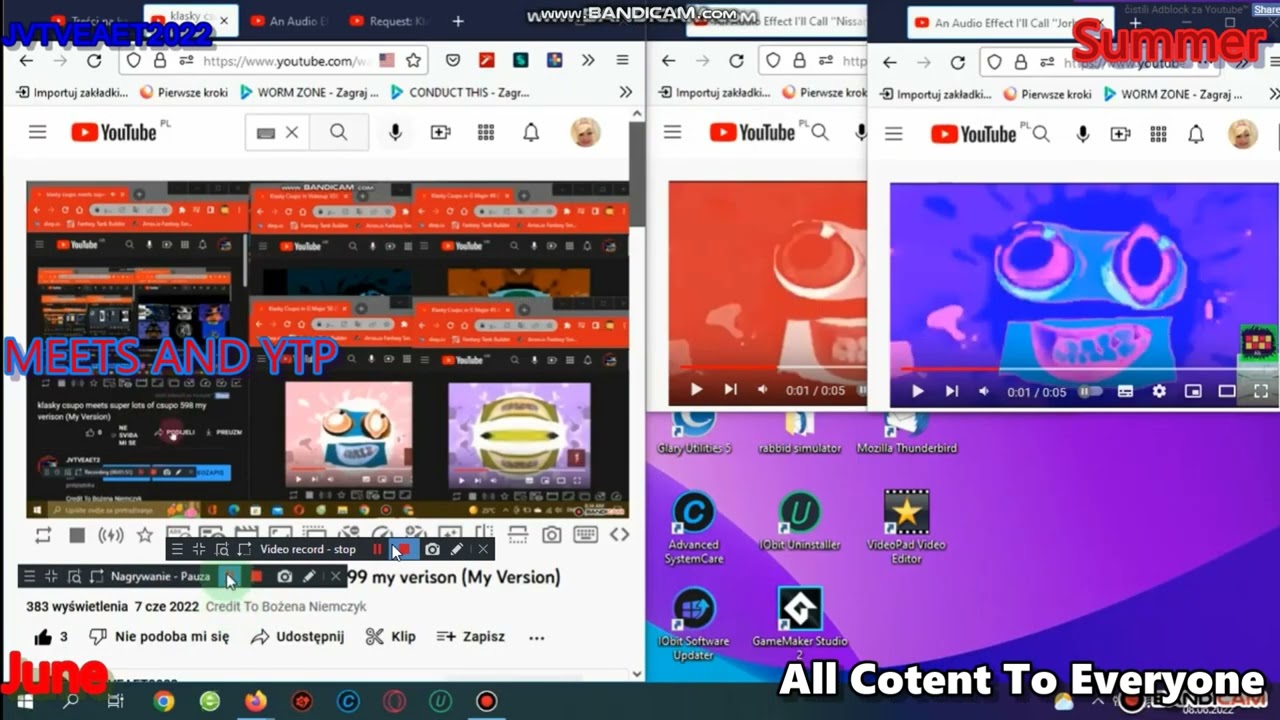This screenshot has height=720, width=1280.
Task: Toggle loop icon in extension toolbar below video
Action: (42, 535)
